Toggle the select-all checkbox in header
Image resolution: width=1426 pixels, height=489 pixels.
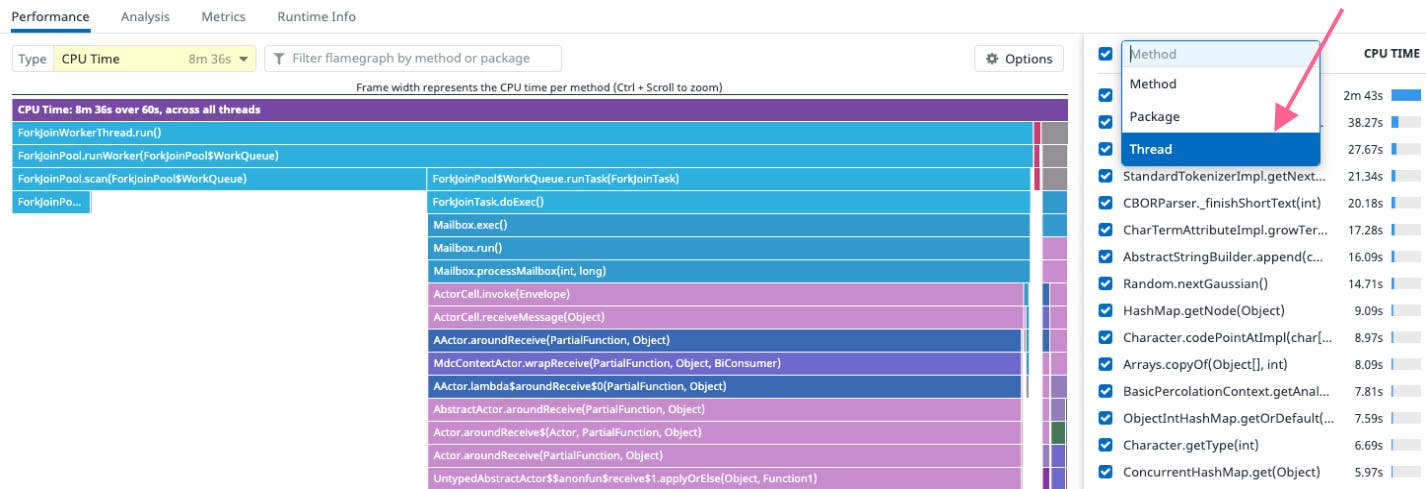[1105, 54]
